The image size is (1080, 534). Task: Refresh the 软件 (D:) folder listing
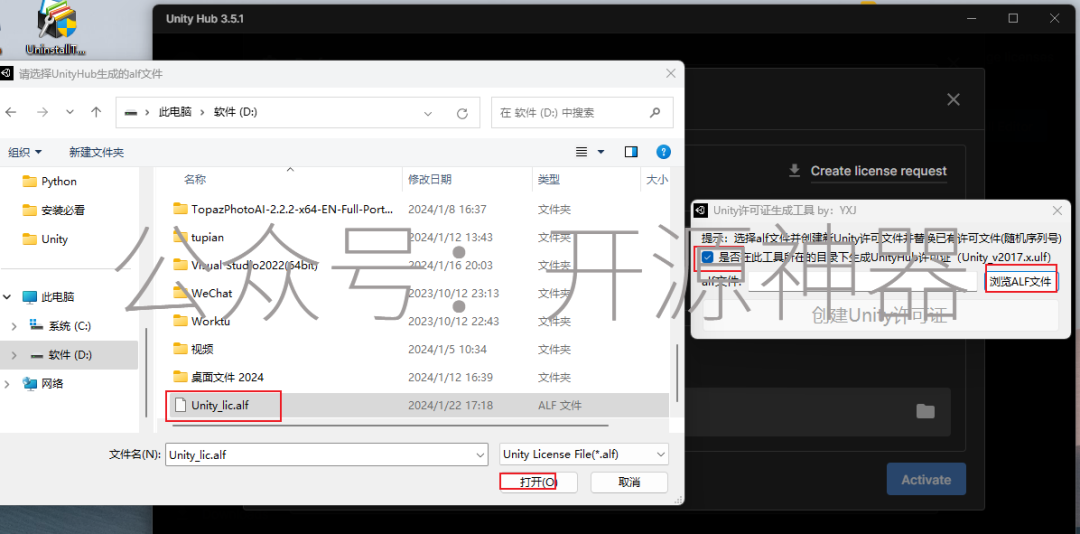click(463, 112)
